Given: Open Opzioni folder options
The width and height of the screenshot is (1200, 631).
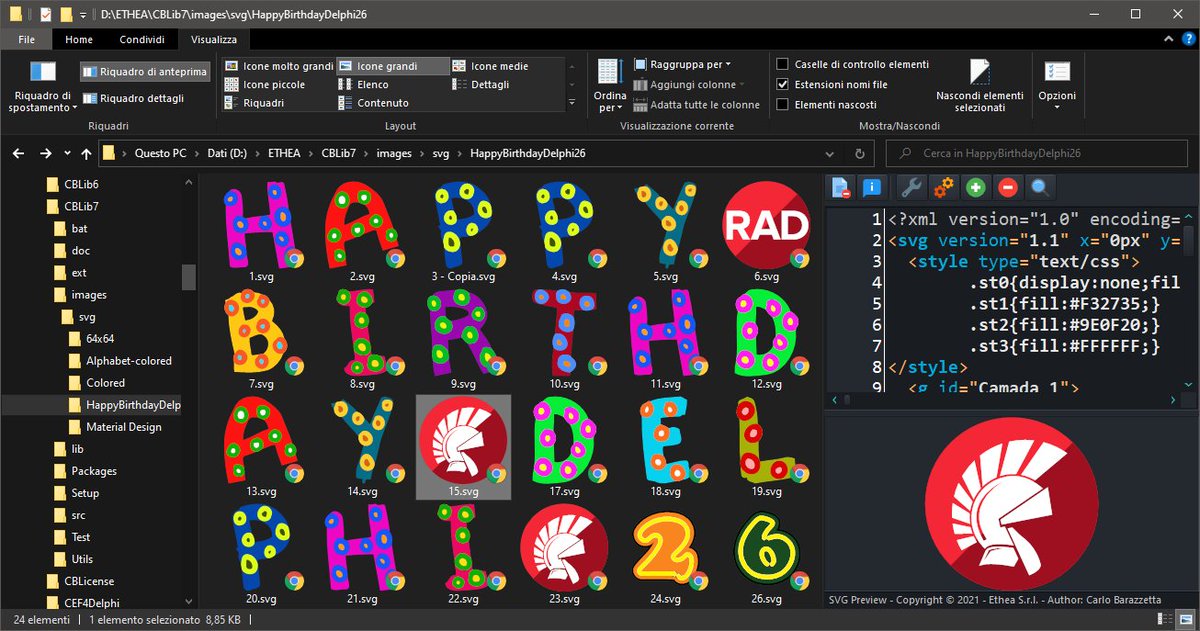Looking at the screenshot, I should tap(1057, 86).
